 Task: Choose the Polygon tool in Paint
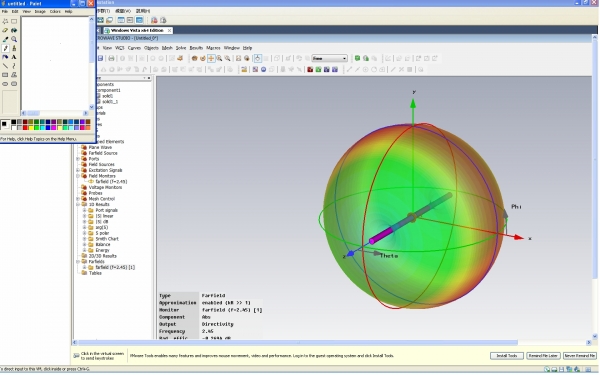coord(14,75)
